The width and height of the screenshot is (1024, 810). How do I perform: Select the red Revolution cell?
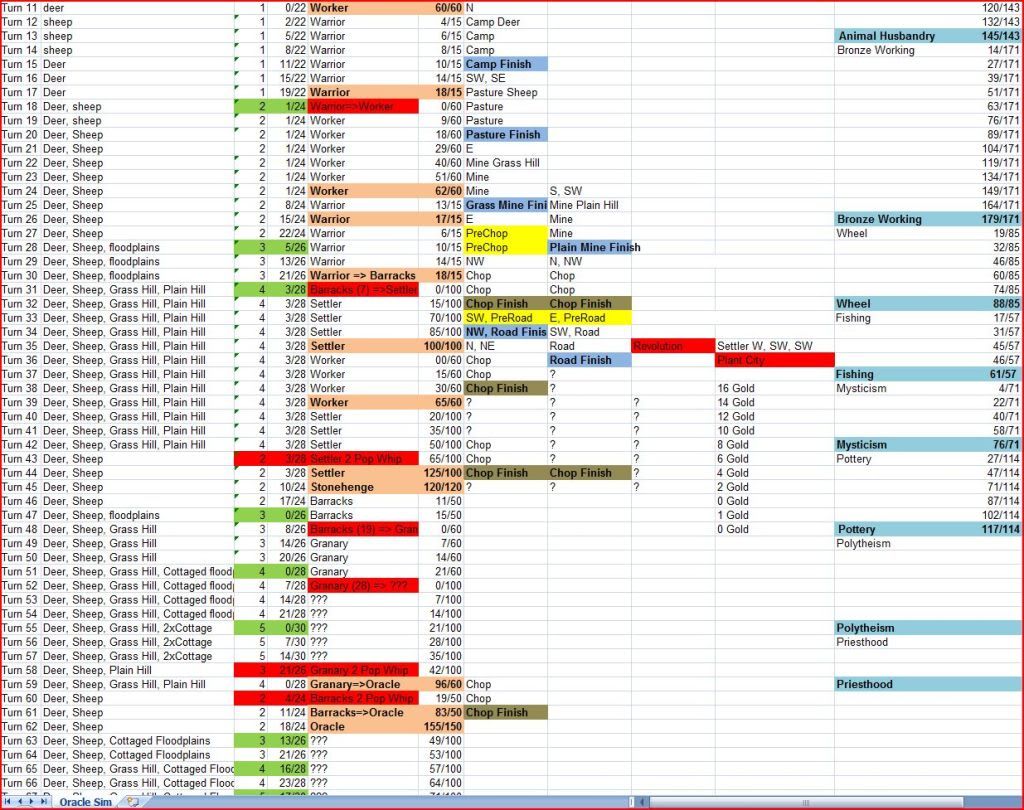672,346
